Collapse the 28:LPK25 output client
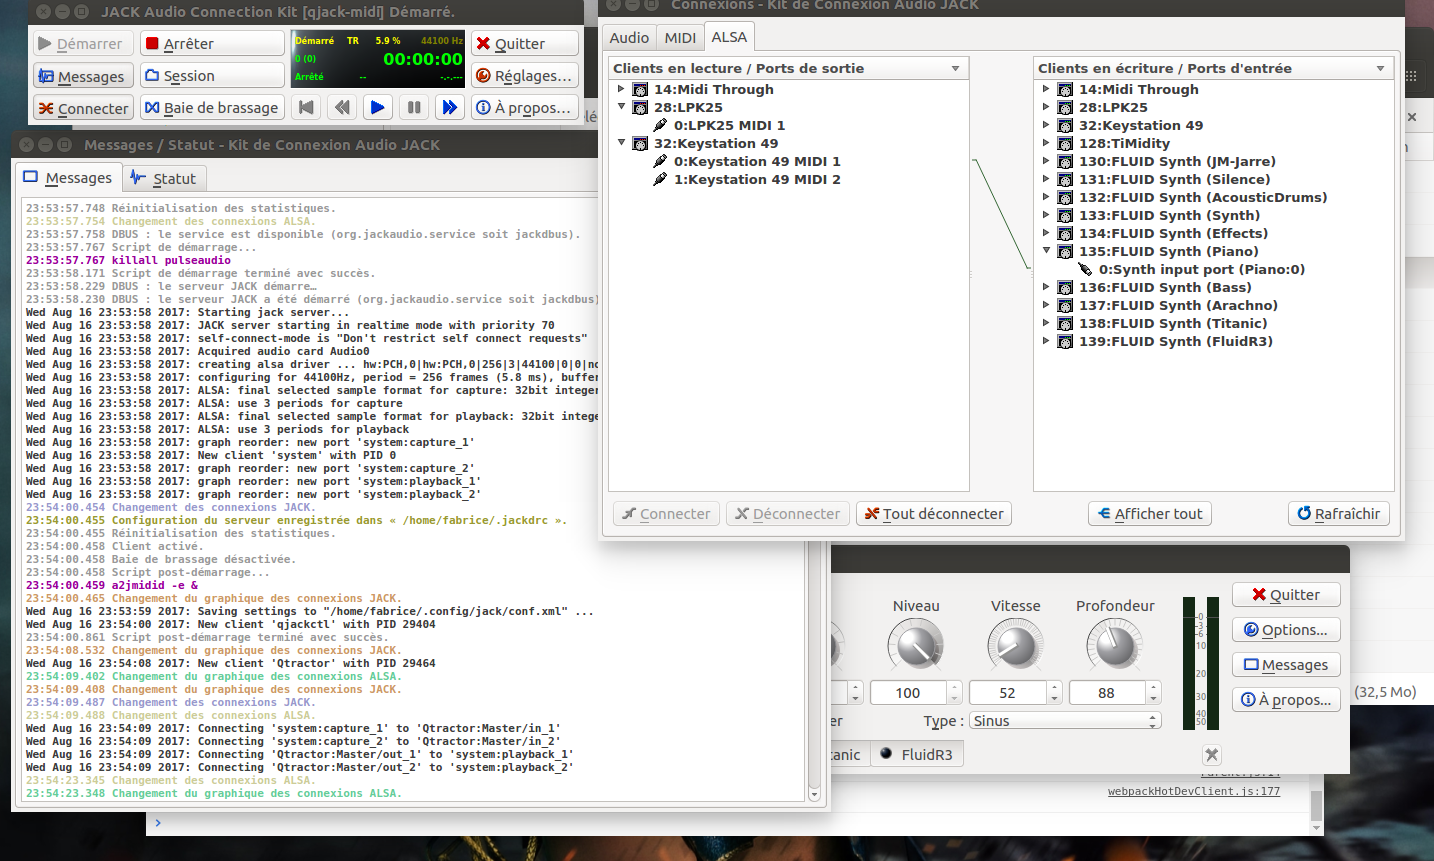This screenshot has width=1434, height=861. pos(622,107)
